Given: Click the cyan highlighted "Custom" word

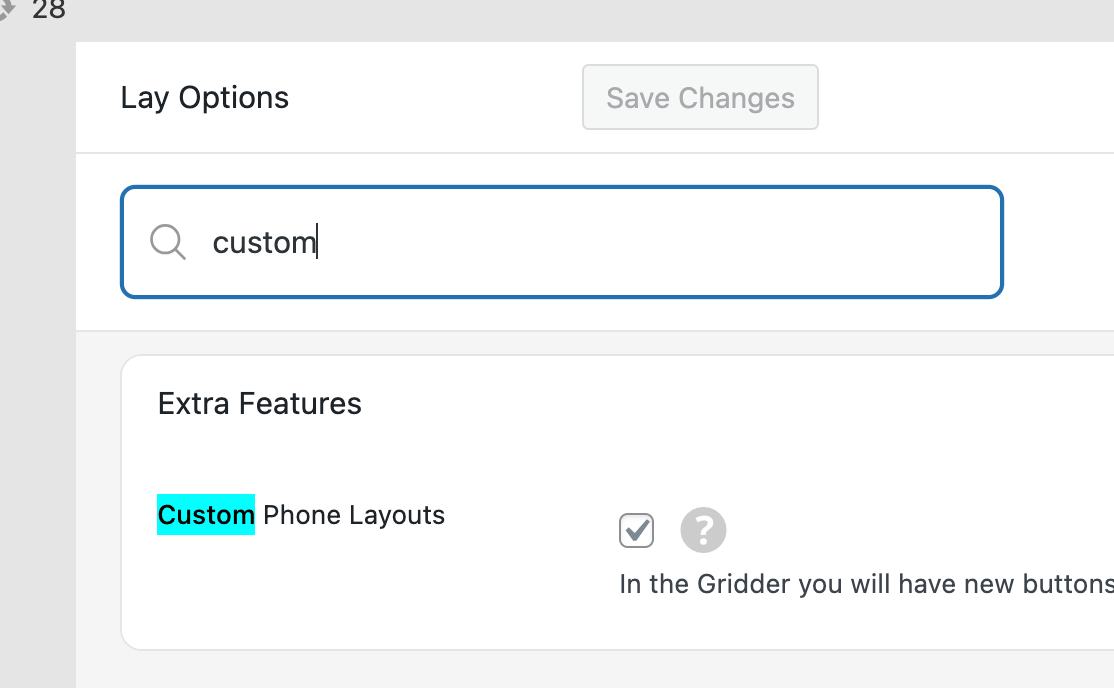Looking at the screenshot, I should coord(206,515).
